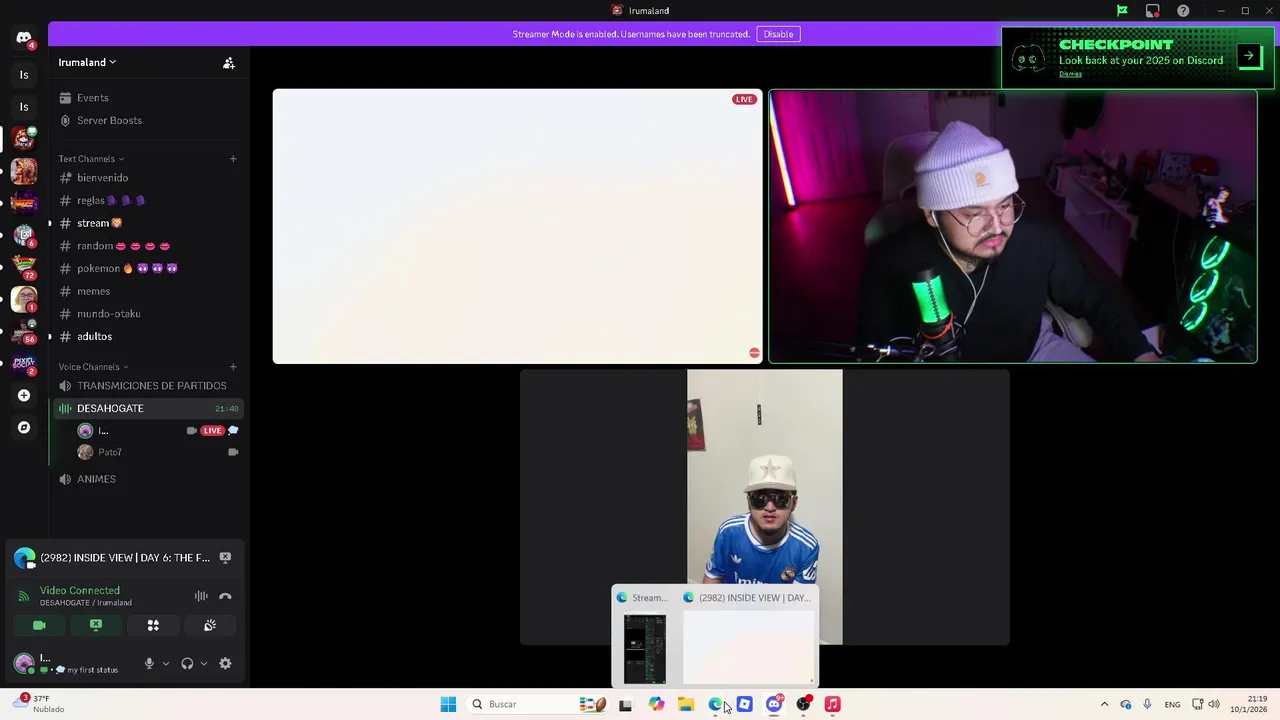Open the Discover servers compass icon
The image size is (1280, 720).
click(x=24, y=427)
